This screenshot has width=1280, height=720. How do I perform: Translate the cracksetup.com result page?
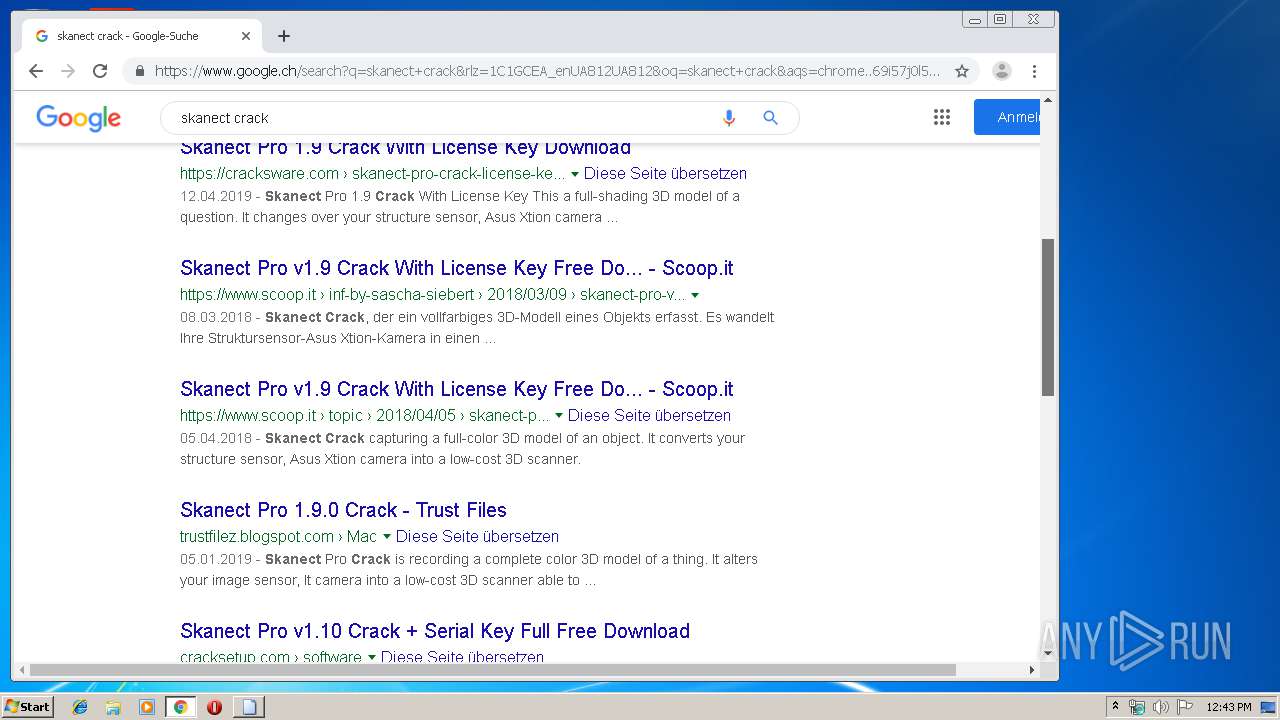pyautogui.click(x=462, y=657)
